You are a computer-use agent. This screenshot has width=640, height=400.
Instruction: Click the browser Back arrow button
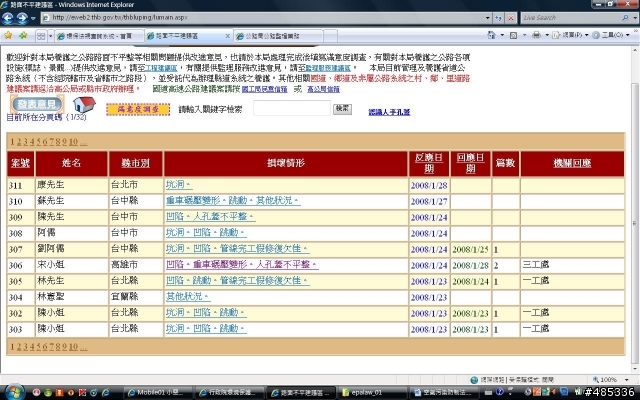pos(7,18)
